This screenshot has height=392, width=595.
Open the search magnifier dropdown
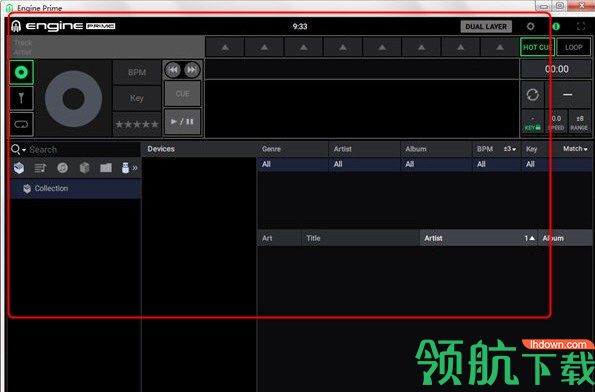[18, 150]
